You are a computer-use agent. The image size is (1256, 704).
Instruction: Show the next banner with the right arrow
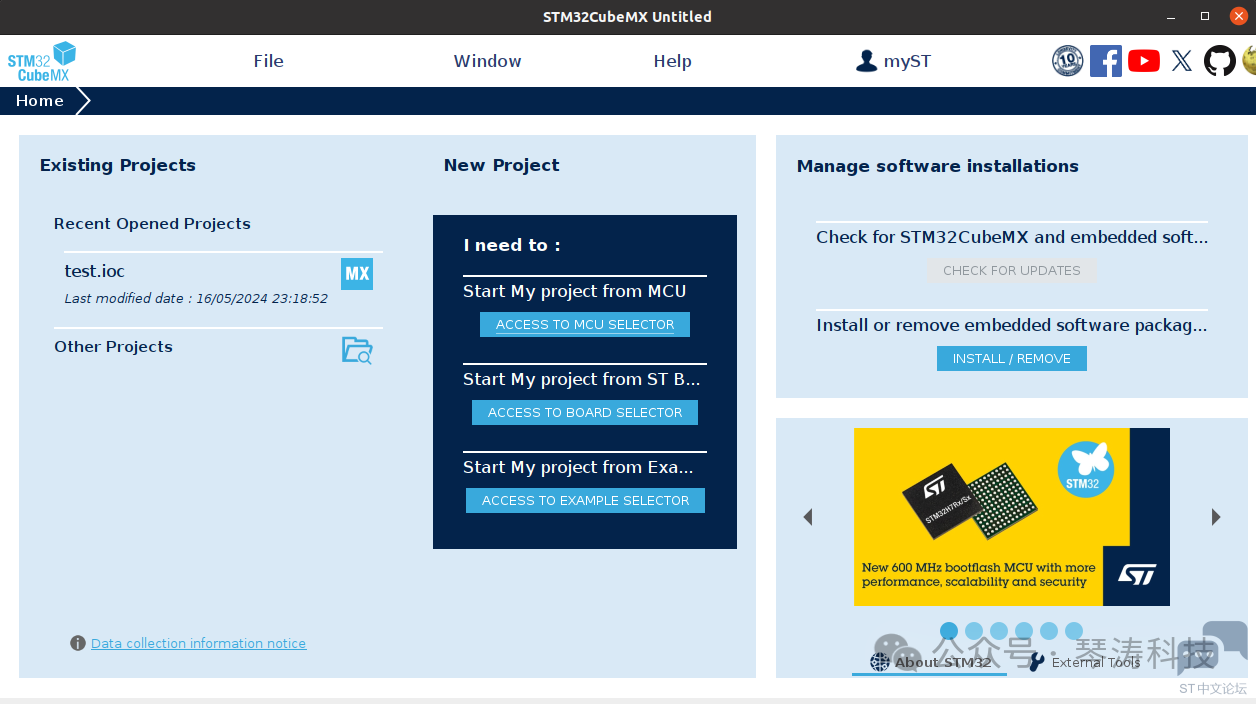click(x=1216, y=517)
